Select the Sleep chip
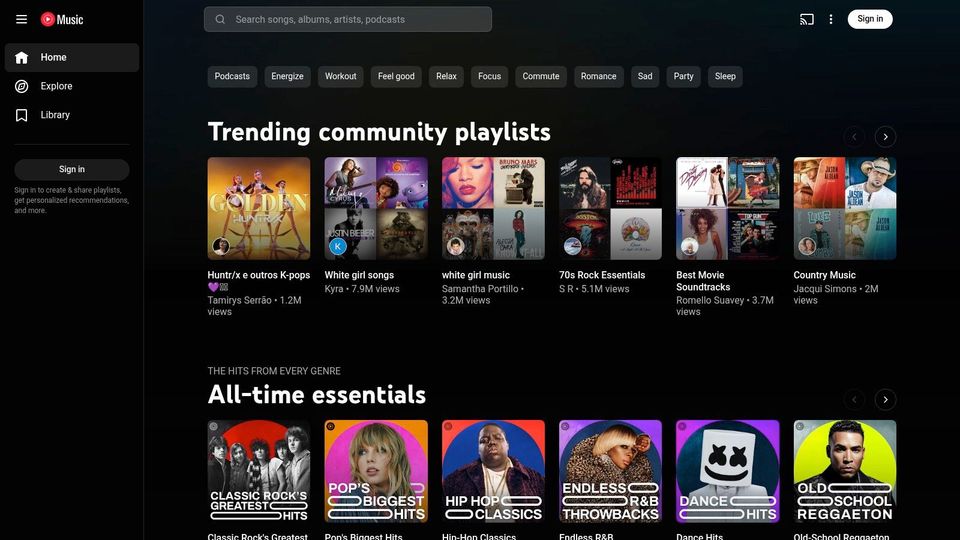 (725, 77)
